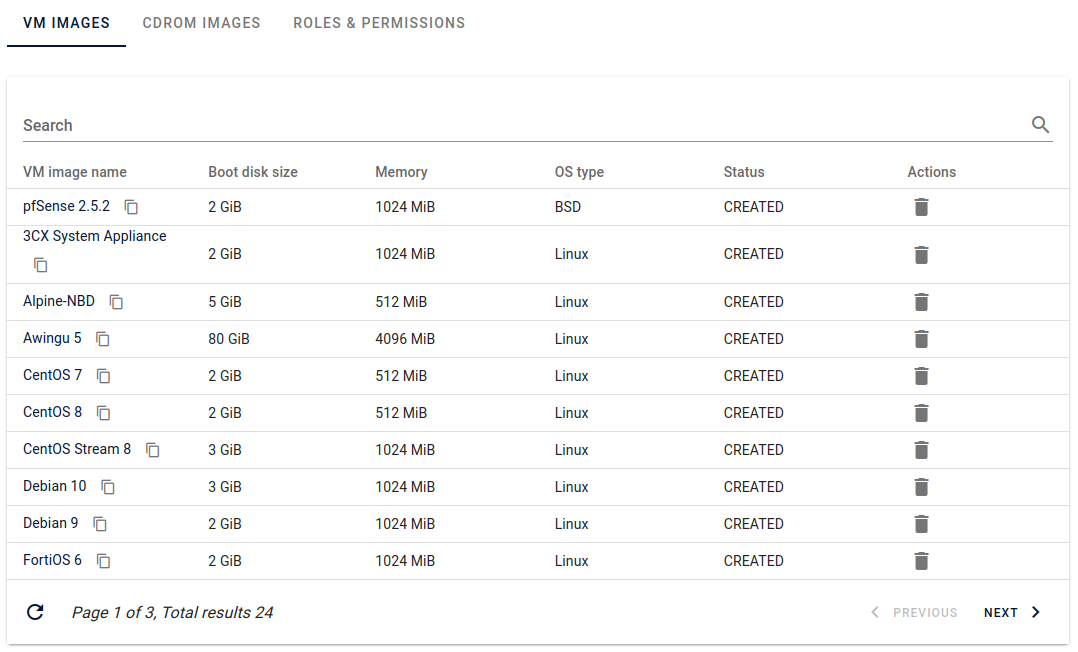This screenshot has width=1078, height=652.
Task: Delete the CentOS 7 VM image
Action: pyautogui.click(x=921, y=375)
